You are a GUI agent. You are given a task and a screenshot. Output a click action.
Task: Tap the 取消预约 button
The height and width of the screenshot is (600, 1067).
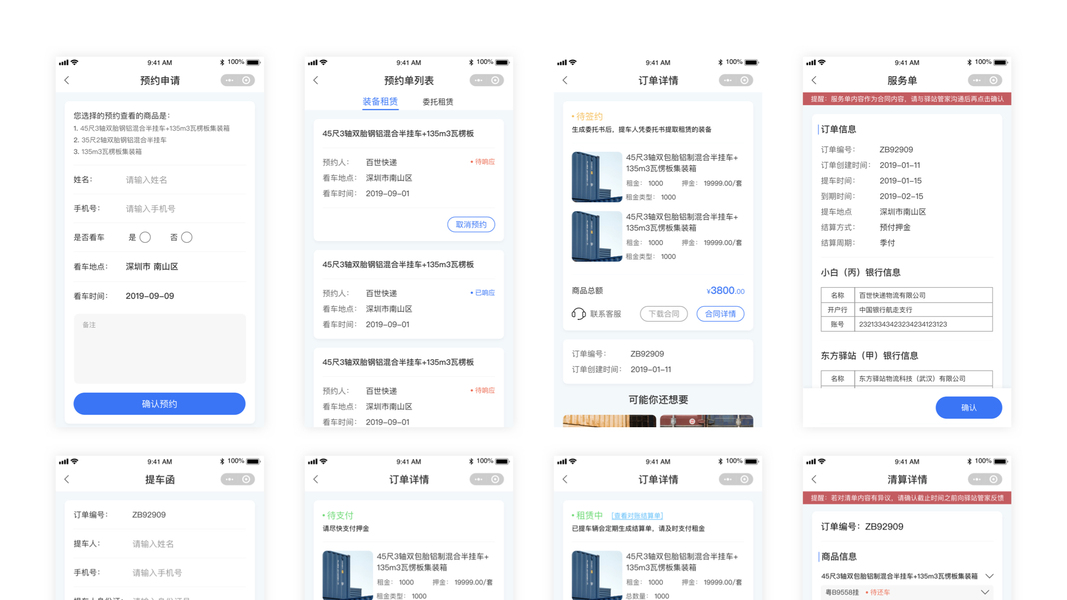(471, 224)
